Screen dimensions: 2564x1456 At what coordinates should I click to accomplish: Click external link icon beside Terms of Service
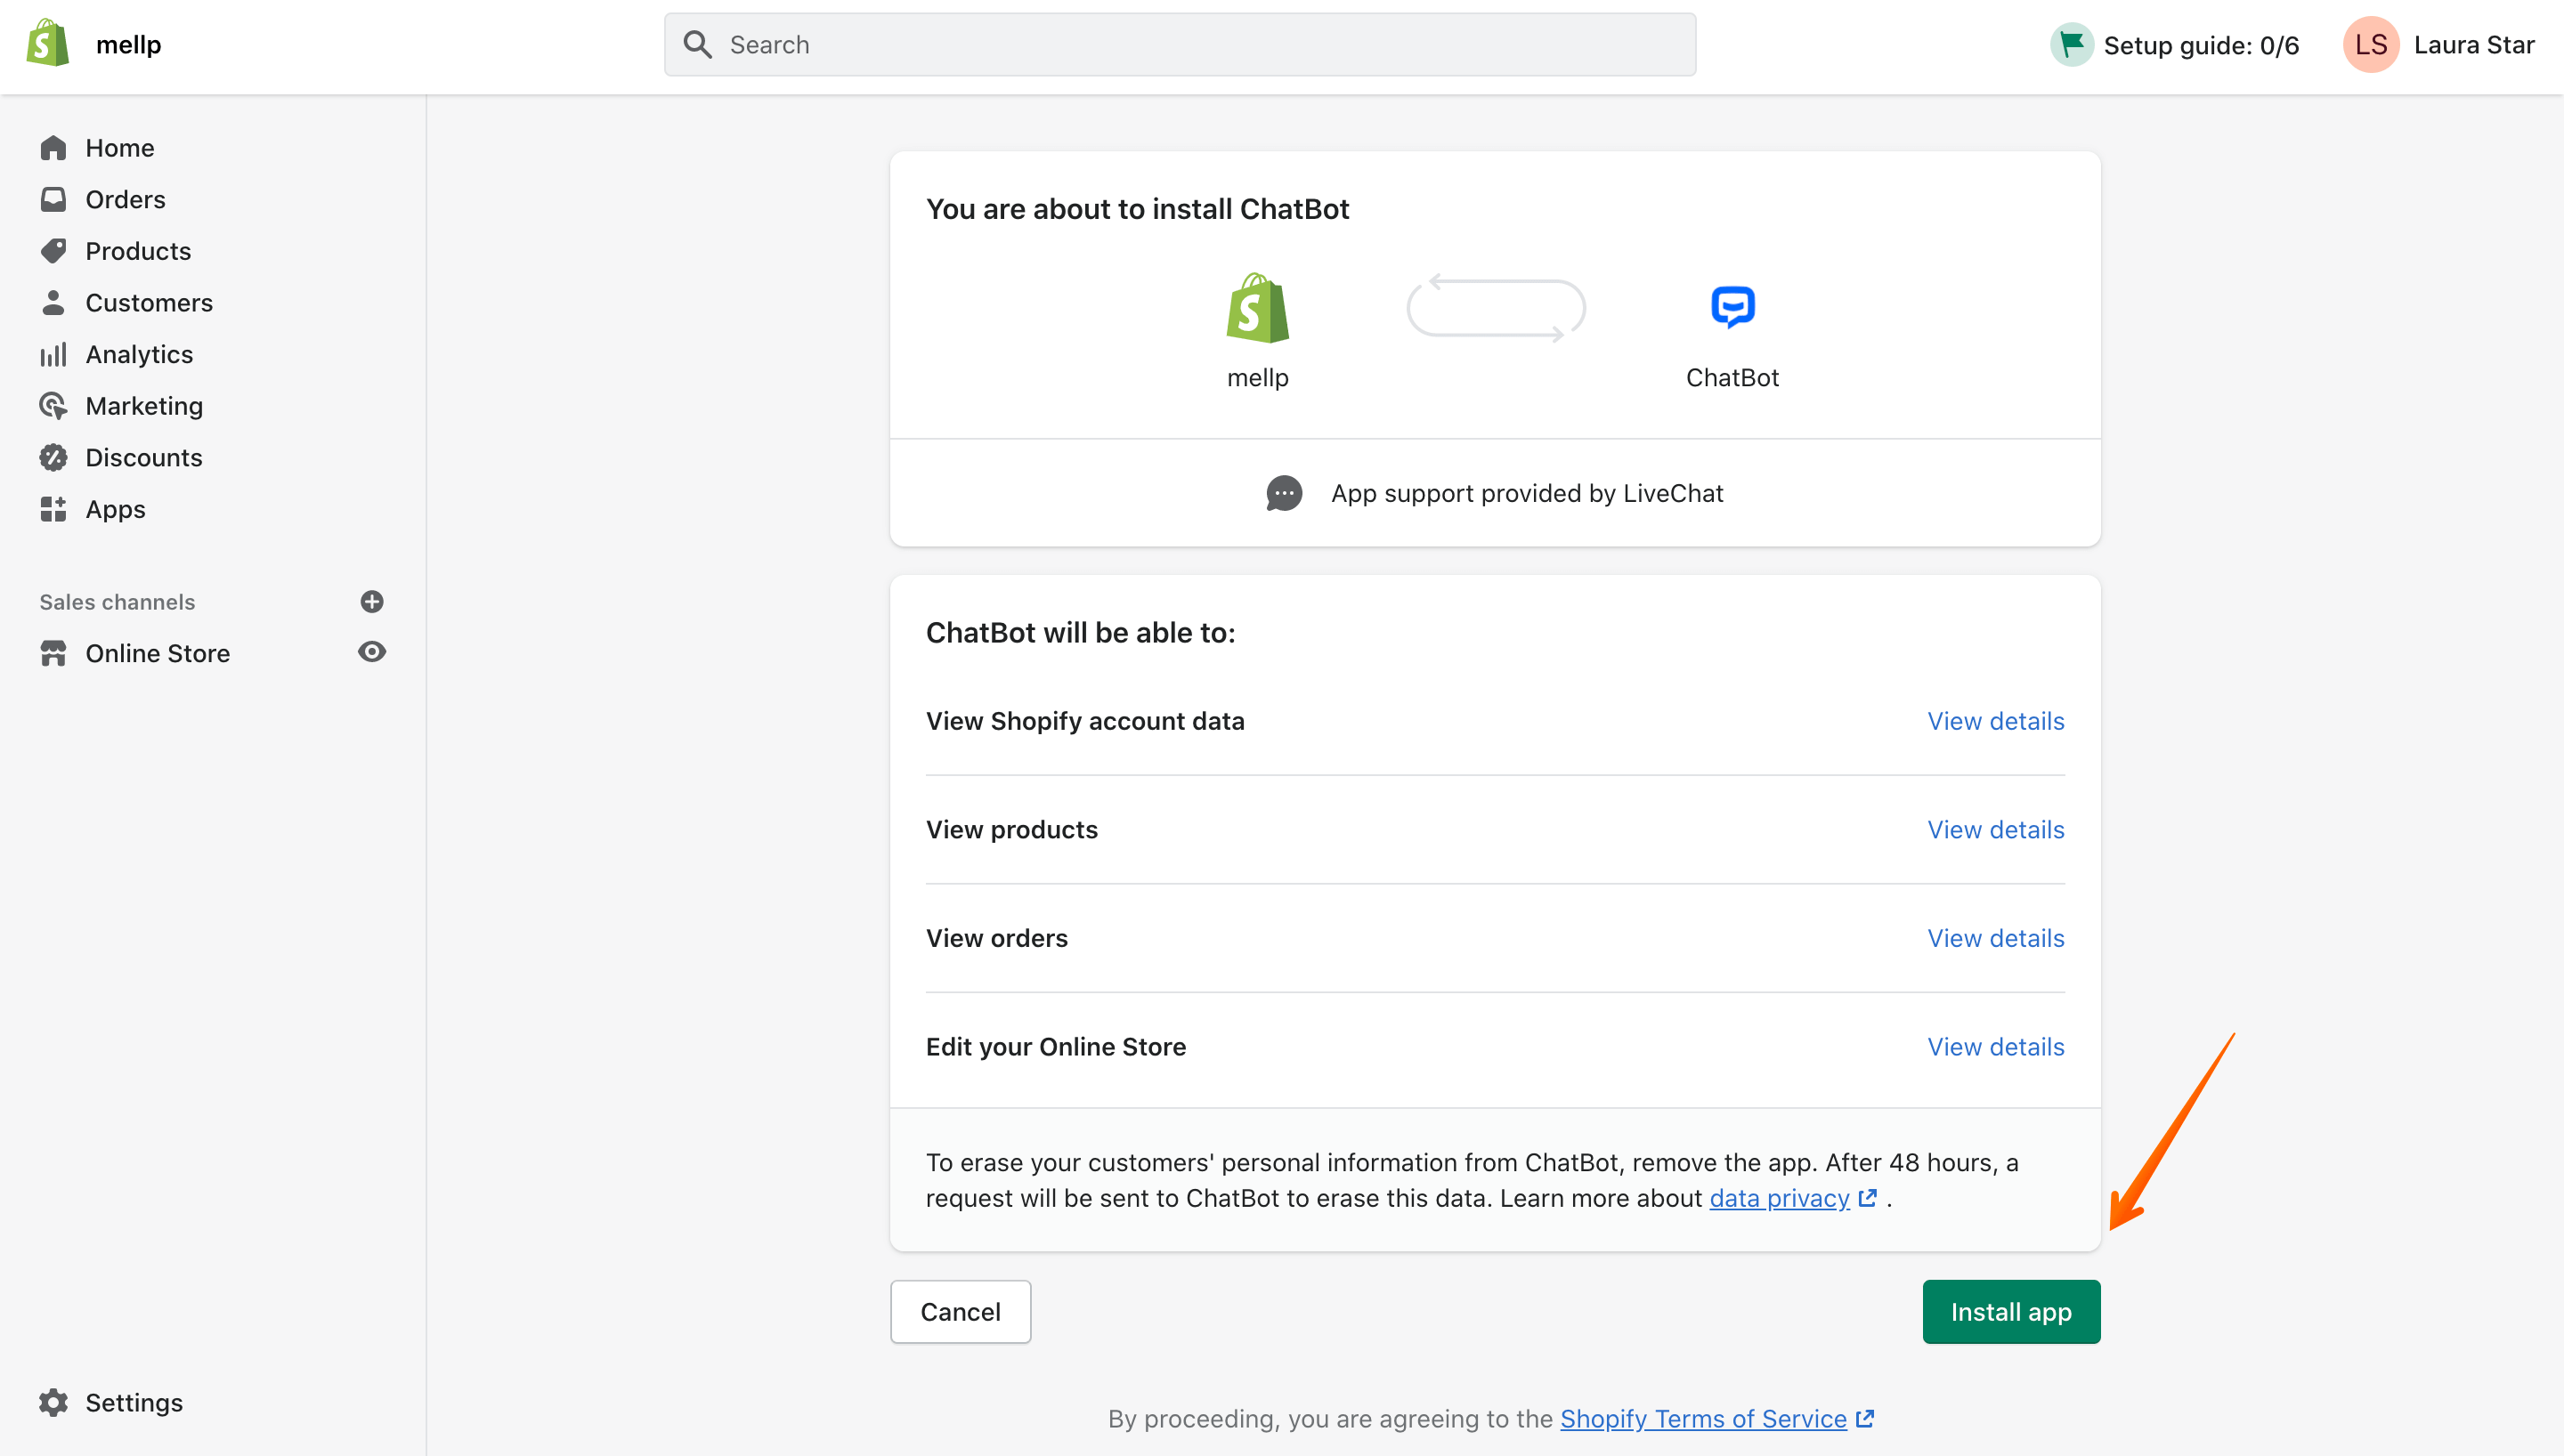point(1864,1418)
